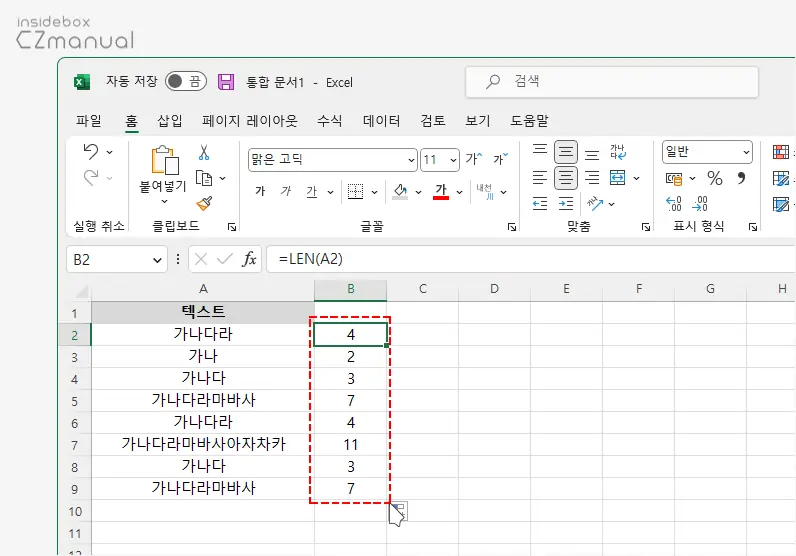Click the fill color bucket icon
Viewport: 796px width, 556px height.
(x=400, y=191)
